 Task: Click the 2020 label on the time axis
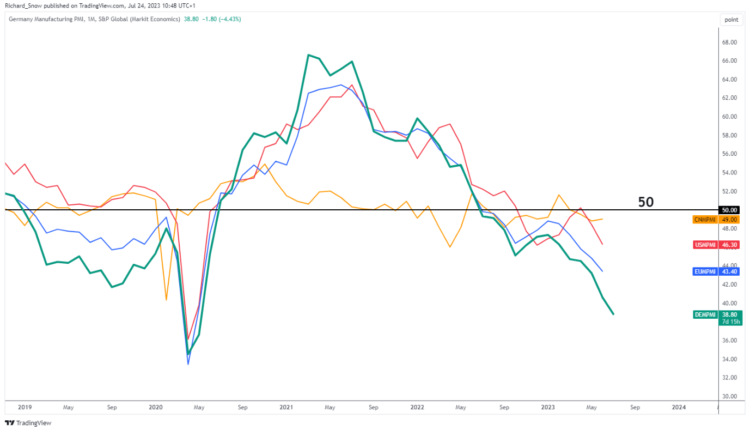click(x=155, y=407)
